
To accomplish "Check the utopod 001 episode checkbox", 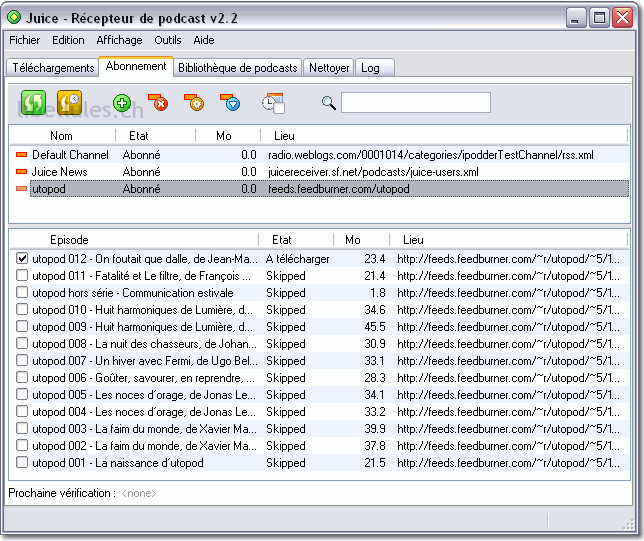I will (x=22, y=463).
